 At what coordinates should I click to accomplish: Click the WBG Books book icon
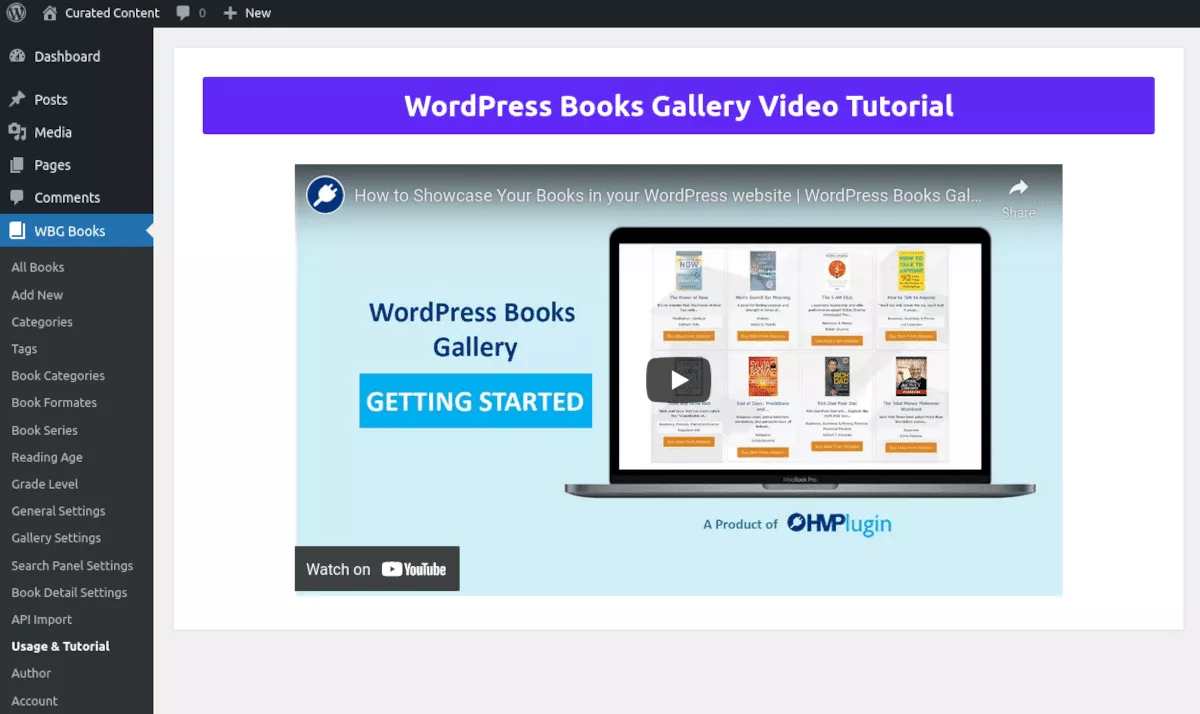(x=17, y=231)
